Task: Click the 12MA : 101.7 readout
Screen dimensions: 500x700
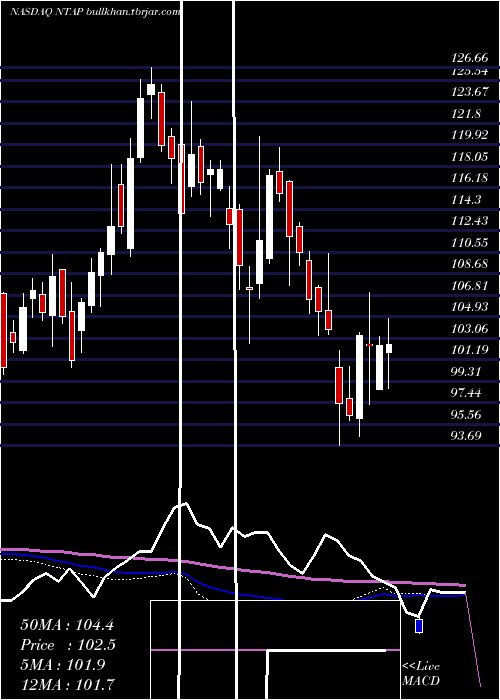Action: click(67, 684)
